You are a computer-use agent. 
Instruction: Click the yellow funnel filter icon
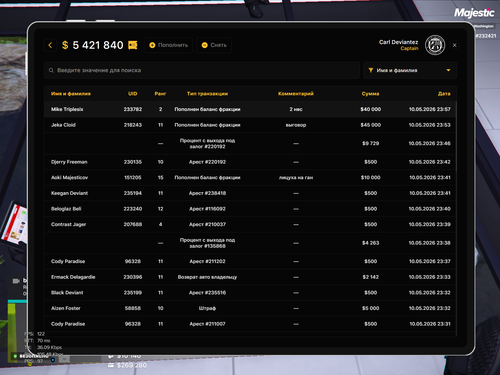point(371,70)
